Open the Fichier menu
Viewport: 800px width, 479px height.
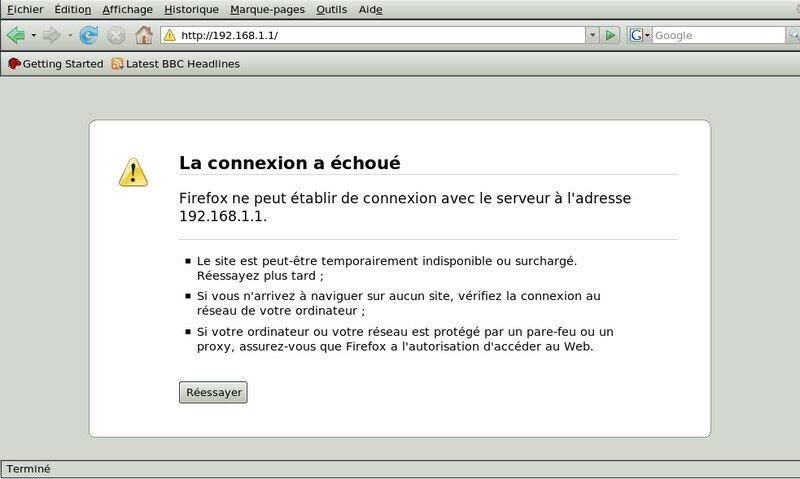pyautogui.click(x=25, y=9)
